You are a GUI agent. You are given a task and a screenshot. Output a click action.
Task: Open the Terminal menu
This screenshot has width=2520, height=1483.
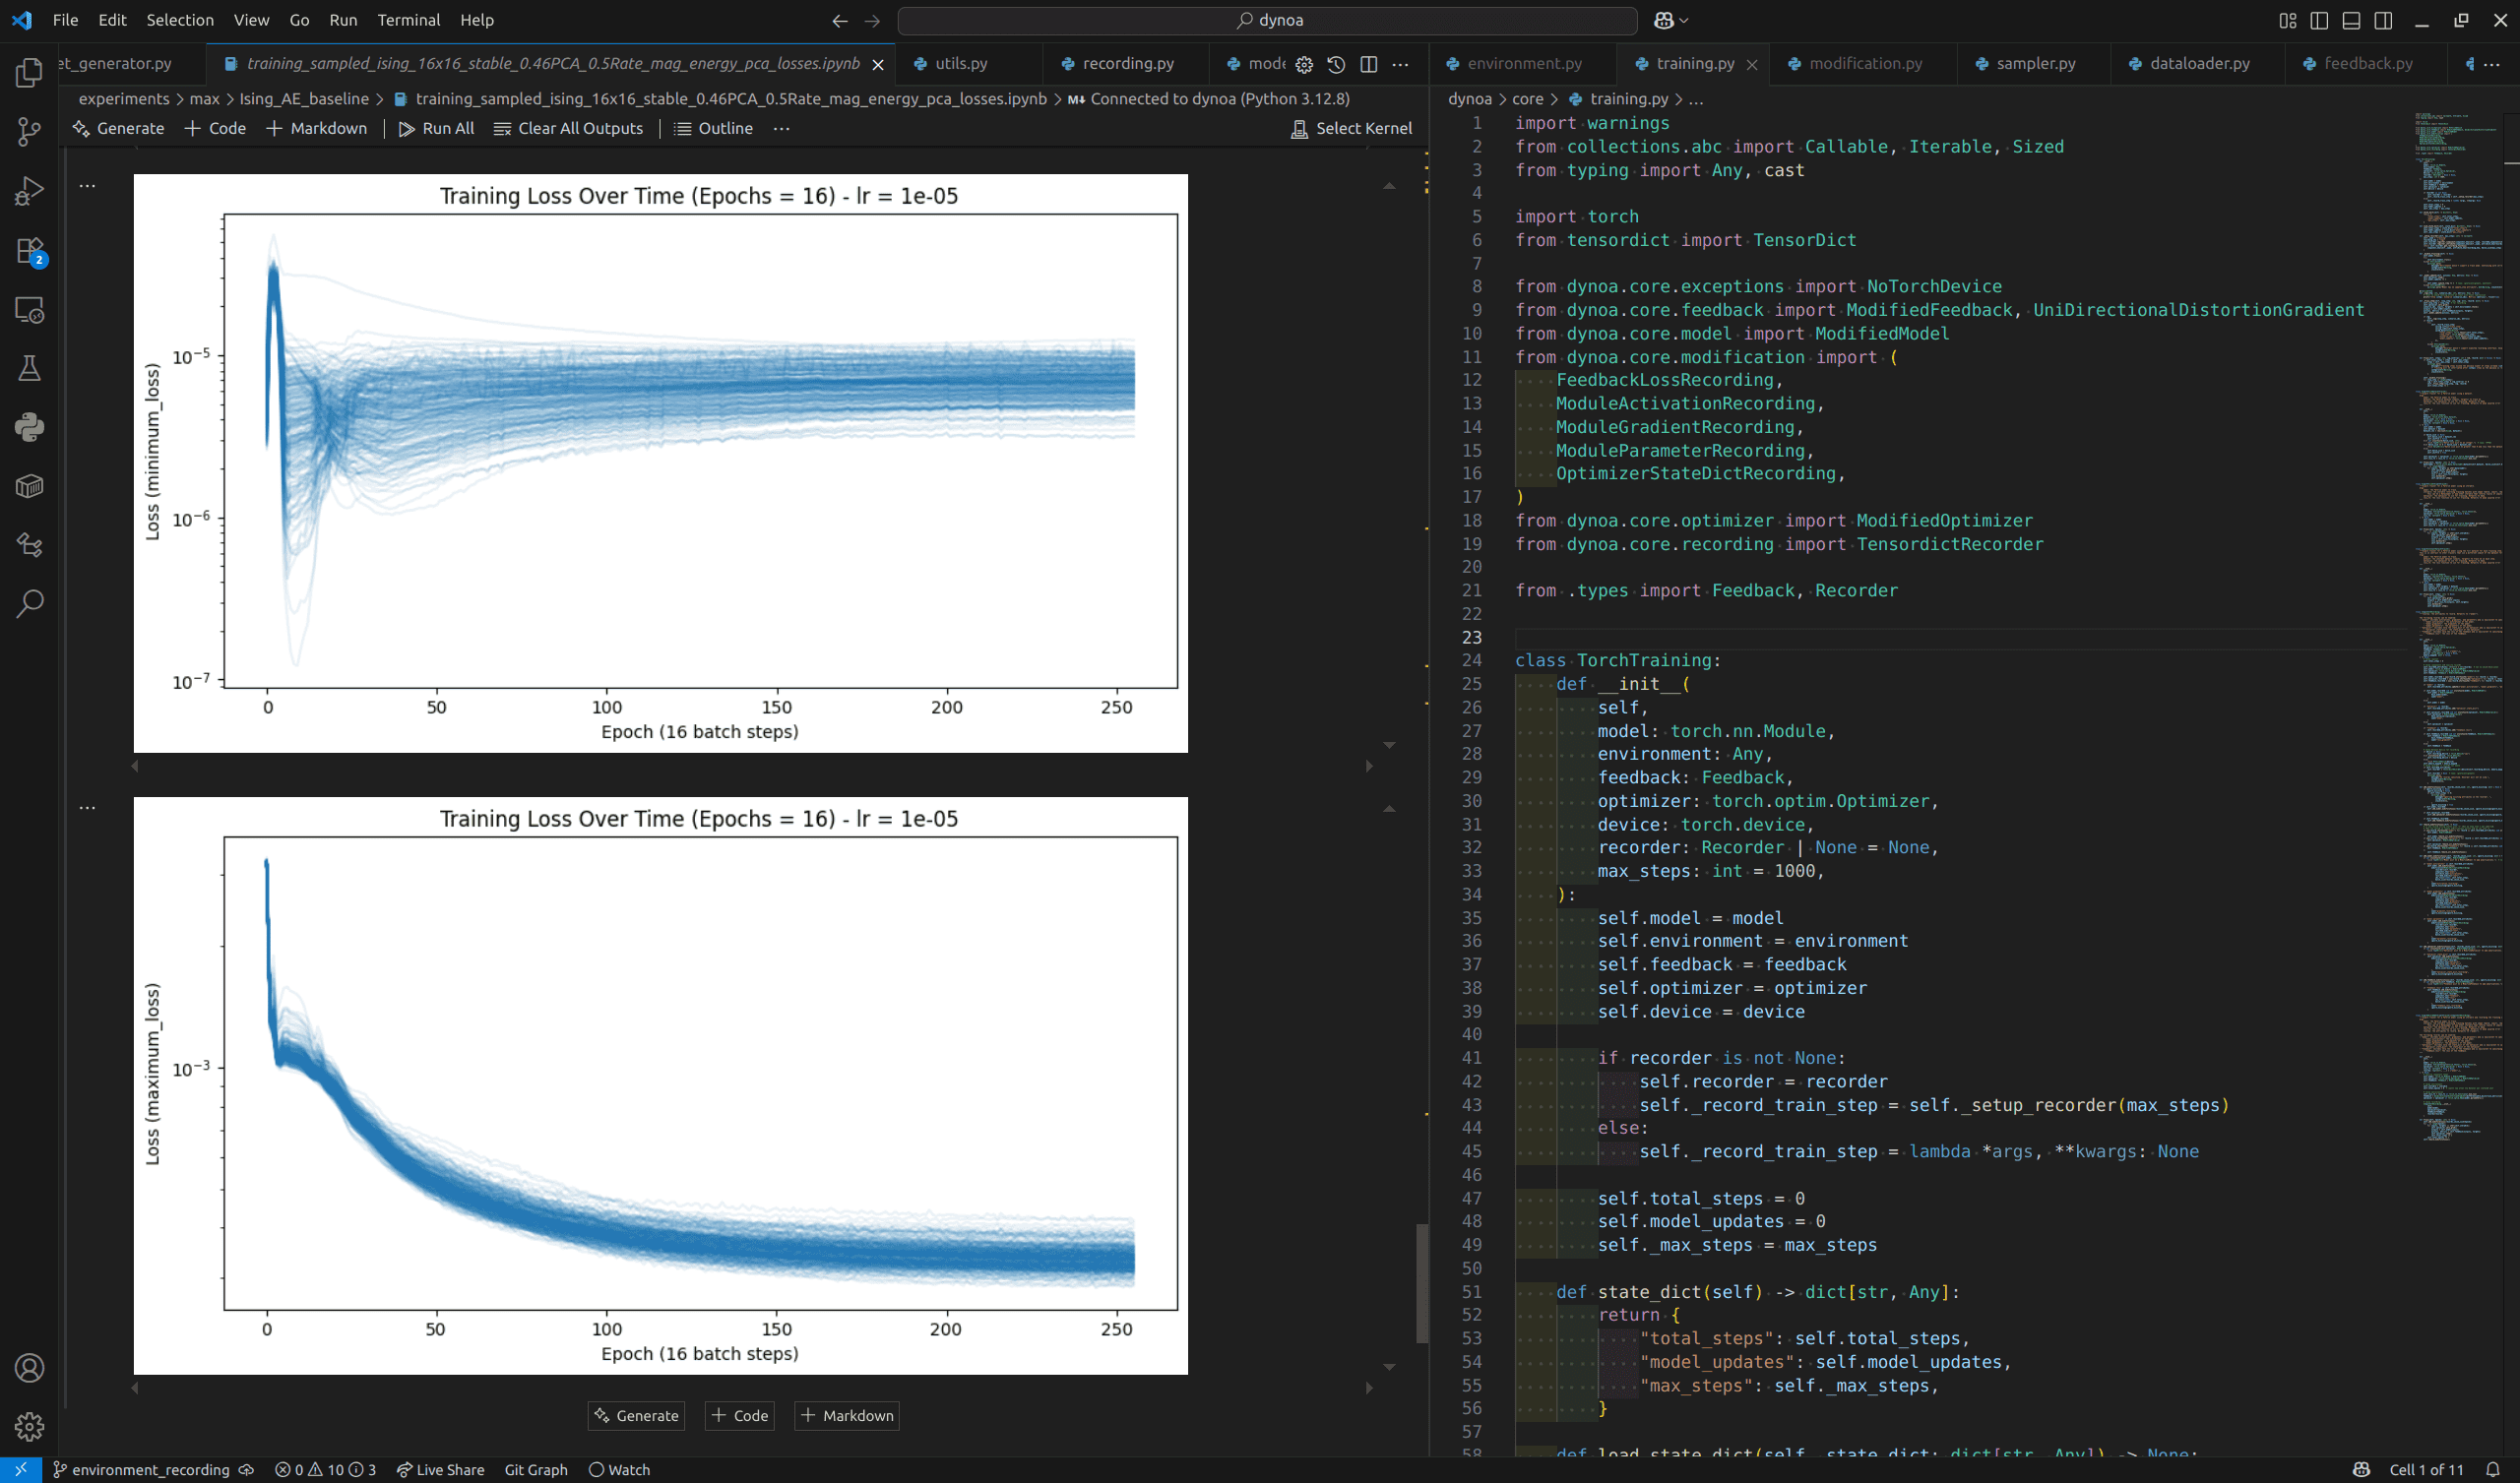click(x=408, y=20)
